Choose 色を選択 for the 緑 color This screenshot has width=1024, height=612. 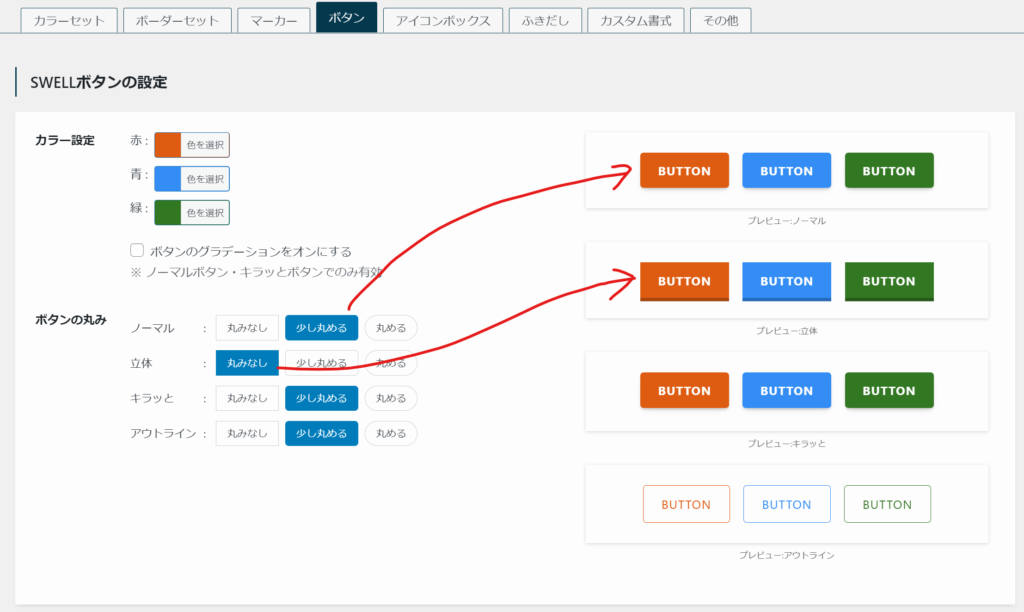click(204, 213)
